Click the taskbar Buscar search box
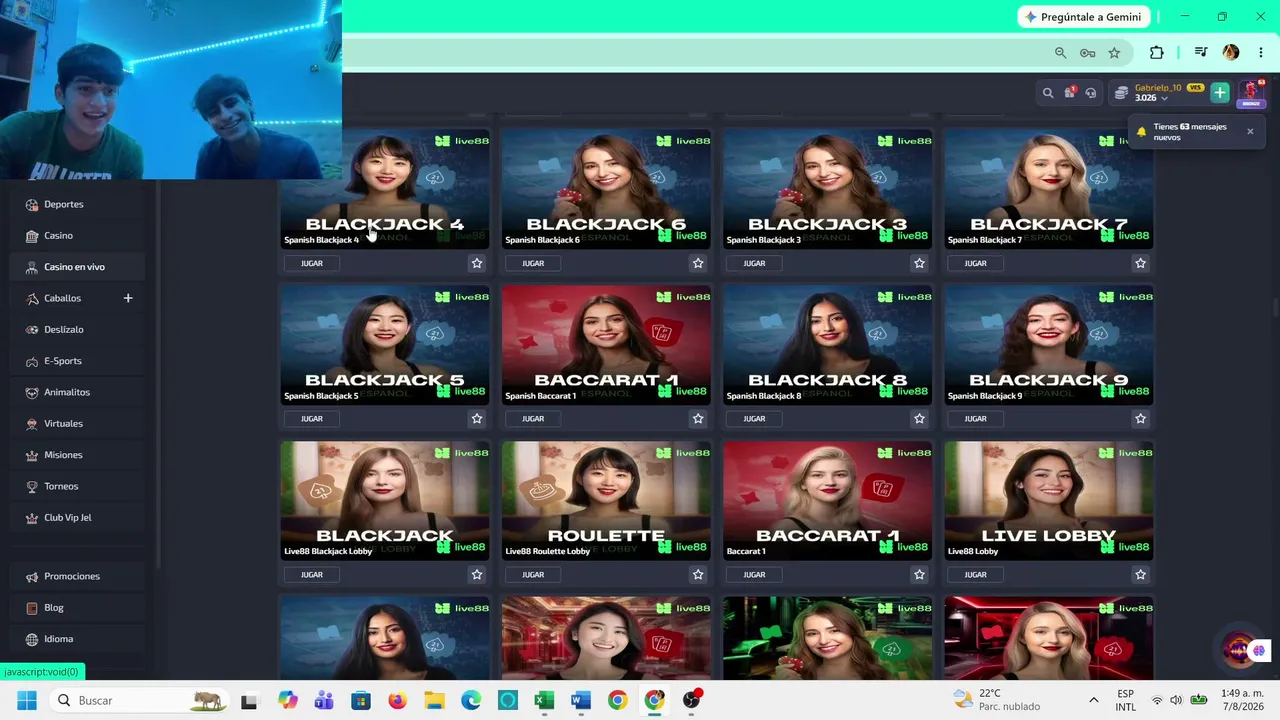This screenshot has width=1280, height=720. click(x=140, y=700)
